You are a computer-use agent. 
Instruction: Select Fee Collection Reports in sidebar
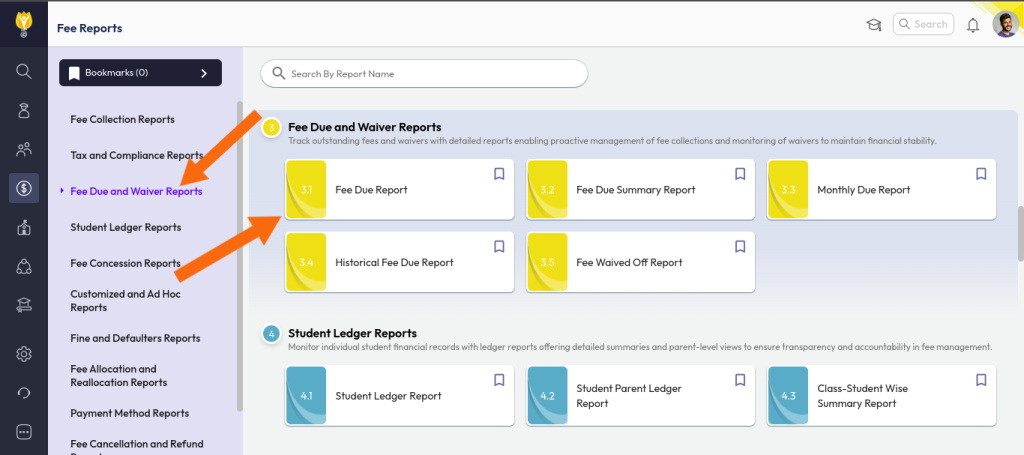pyautogui.click(x=122, y=120)
